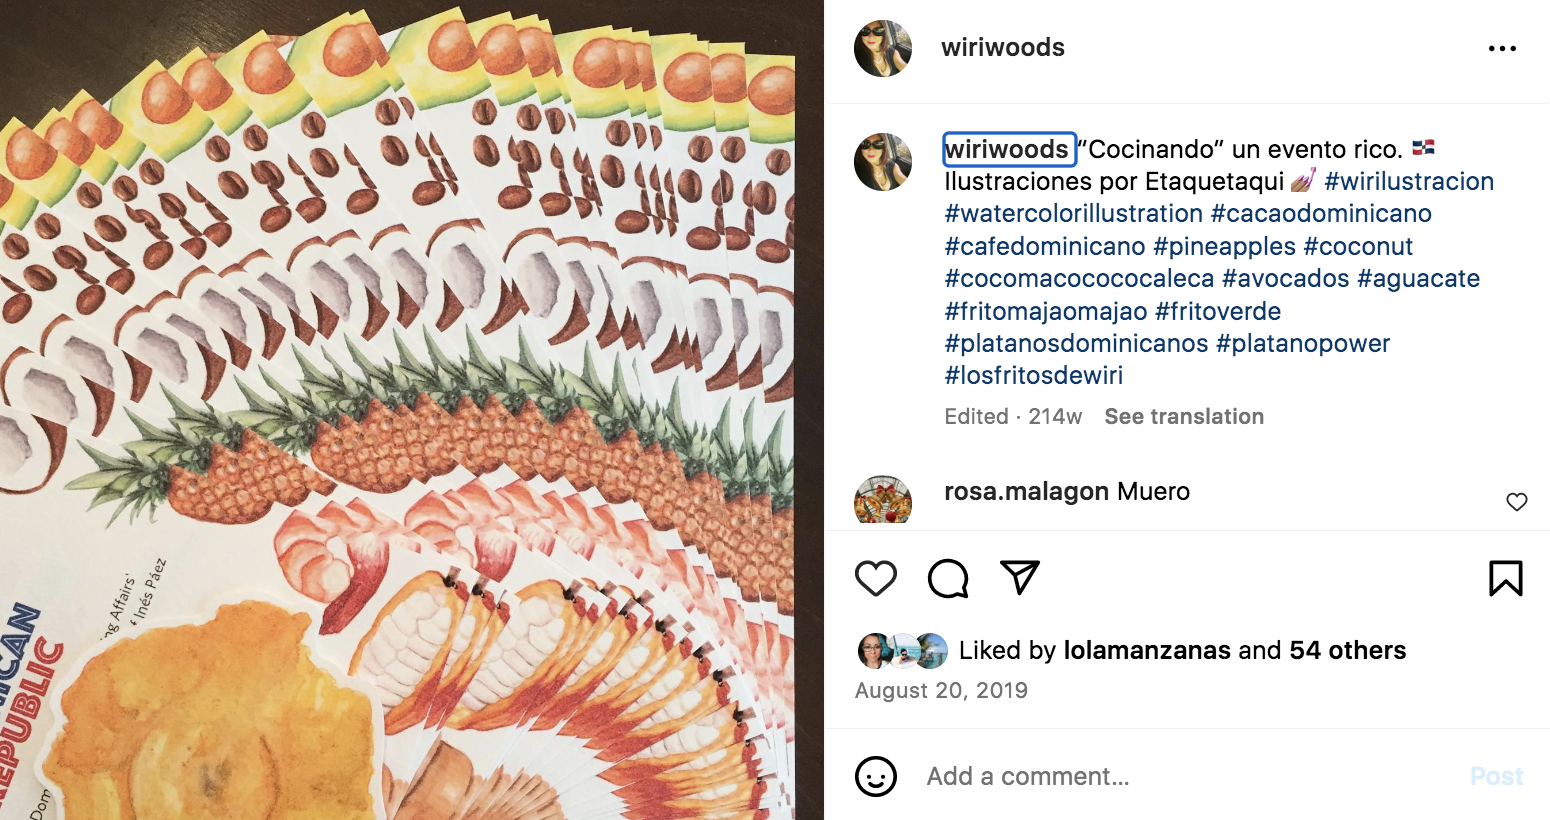
Task: Like the post with the heart icon
Action: 876,578
